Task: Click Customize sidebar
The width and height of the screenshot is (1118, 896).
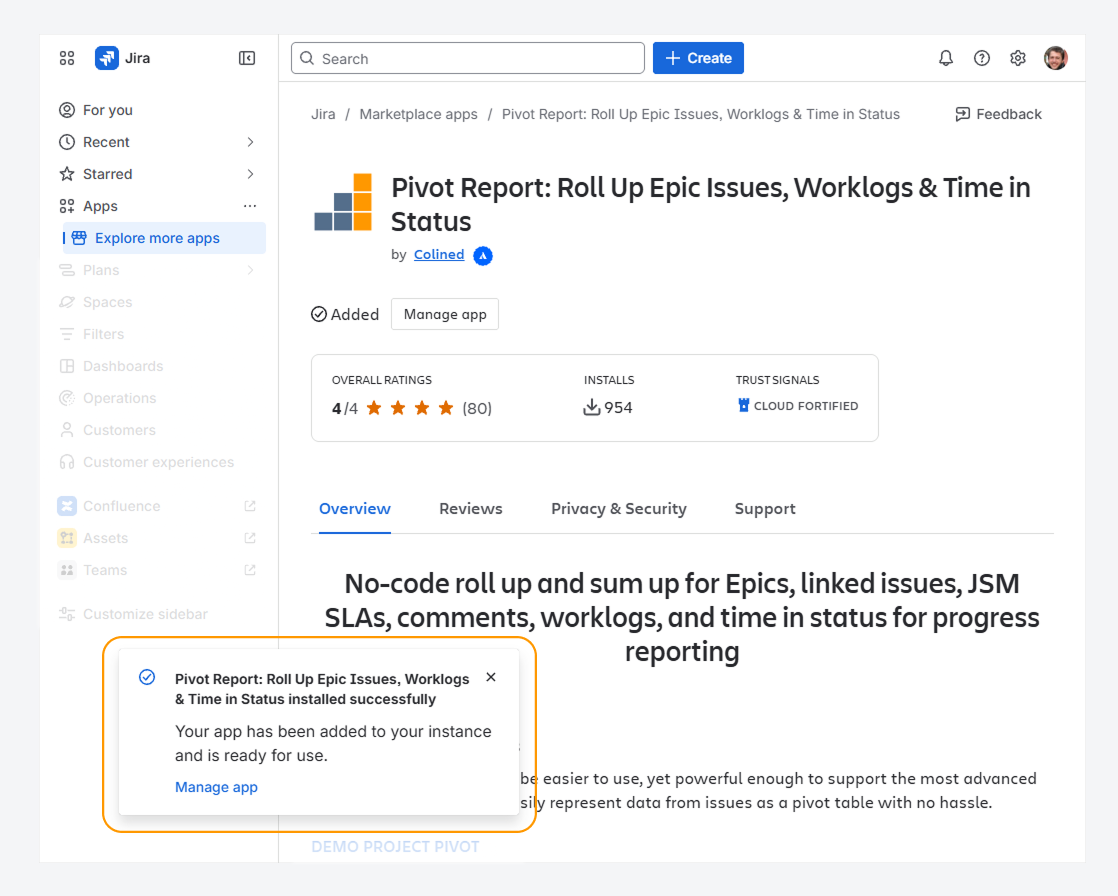Action: (x=158, y=614)
